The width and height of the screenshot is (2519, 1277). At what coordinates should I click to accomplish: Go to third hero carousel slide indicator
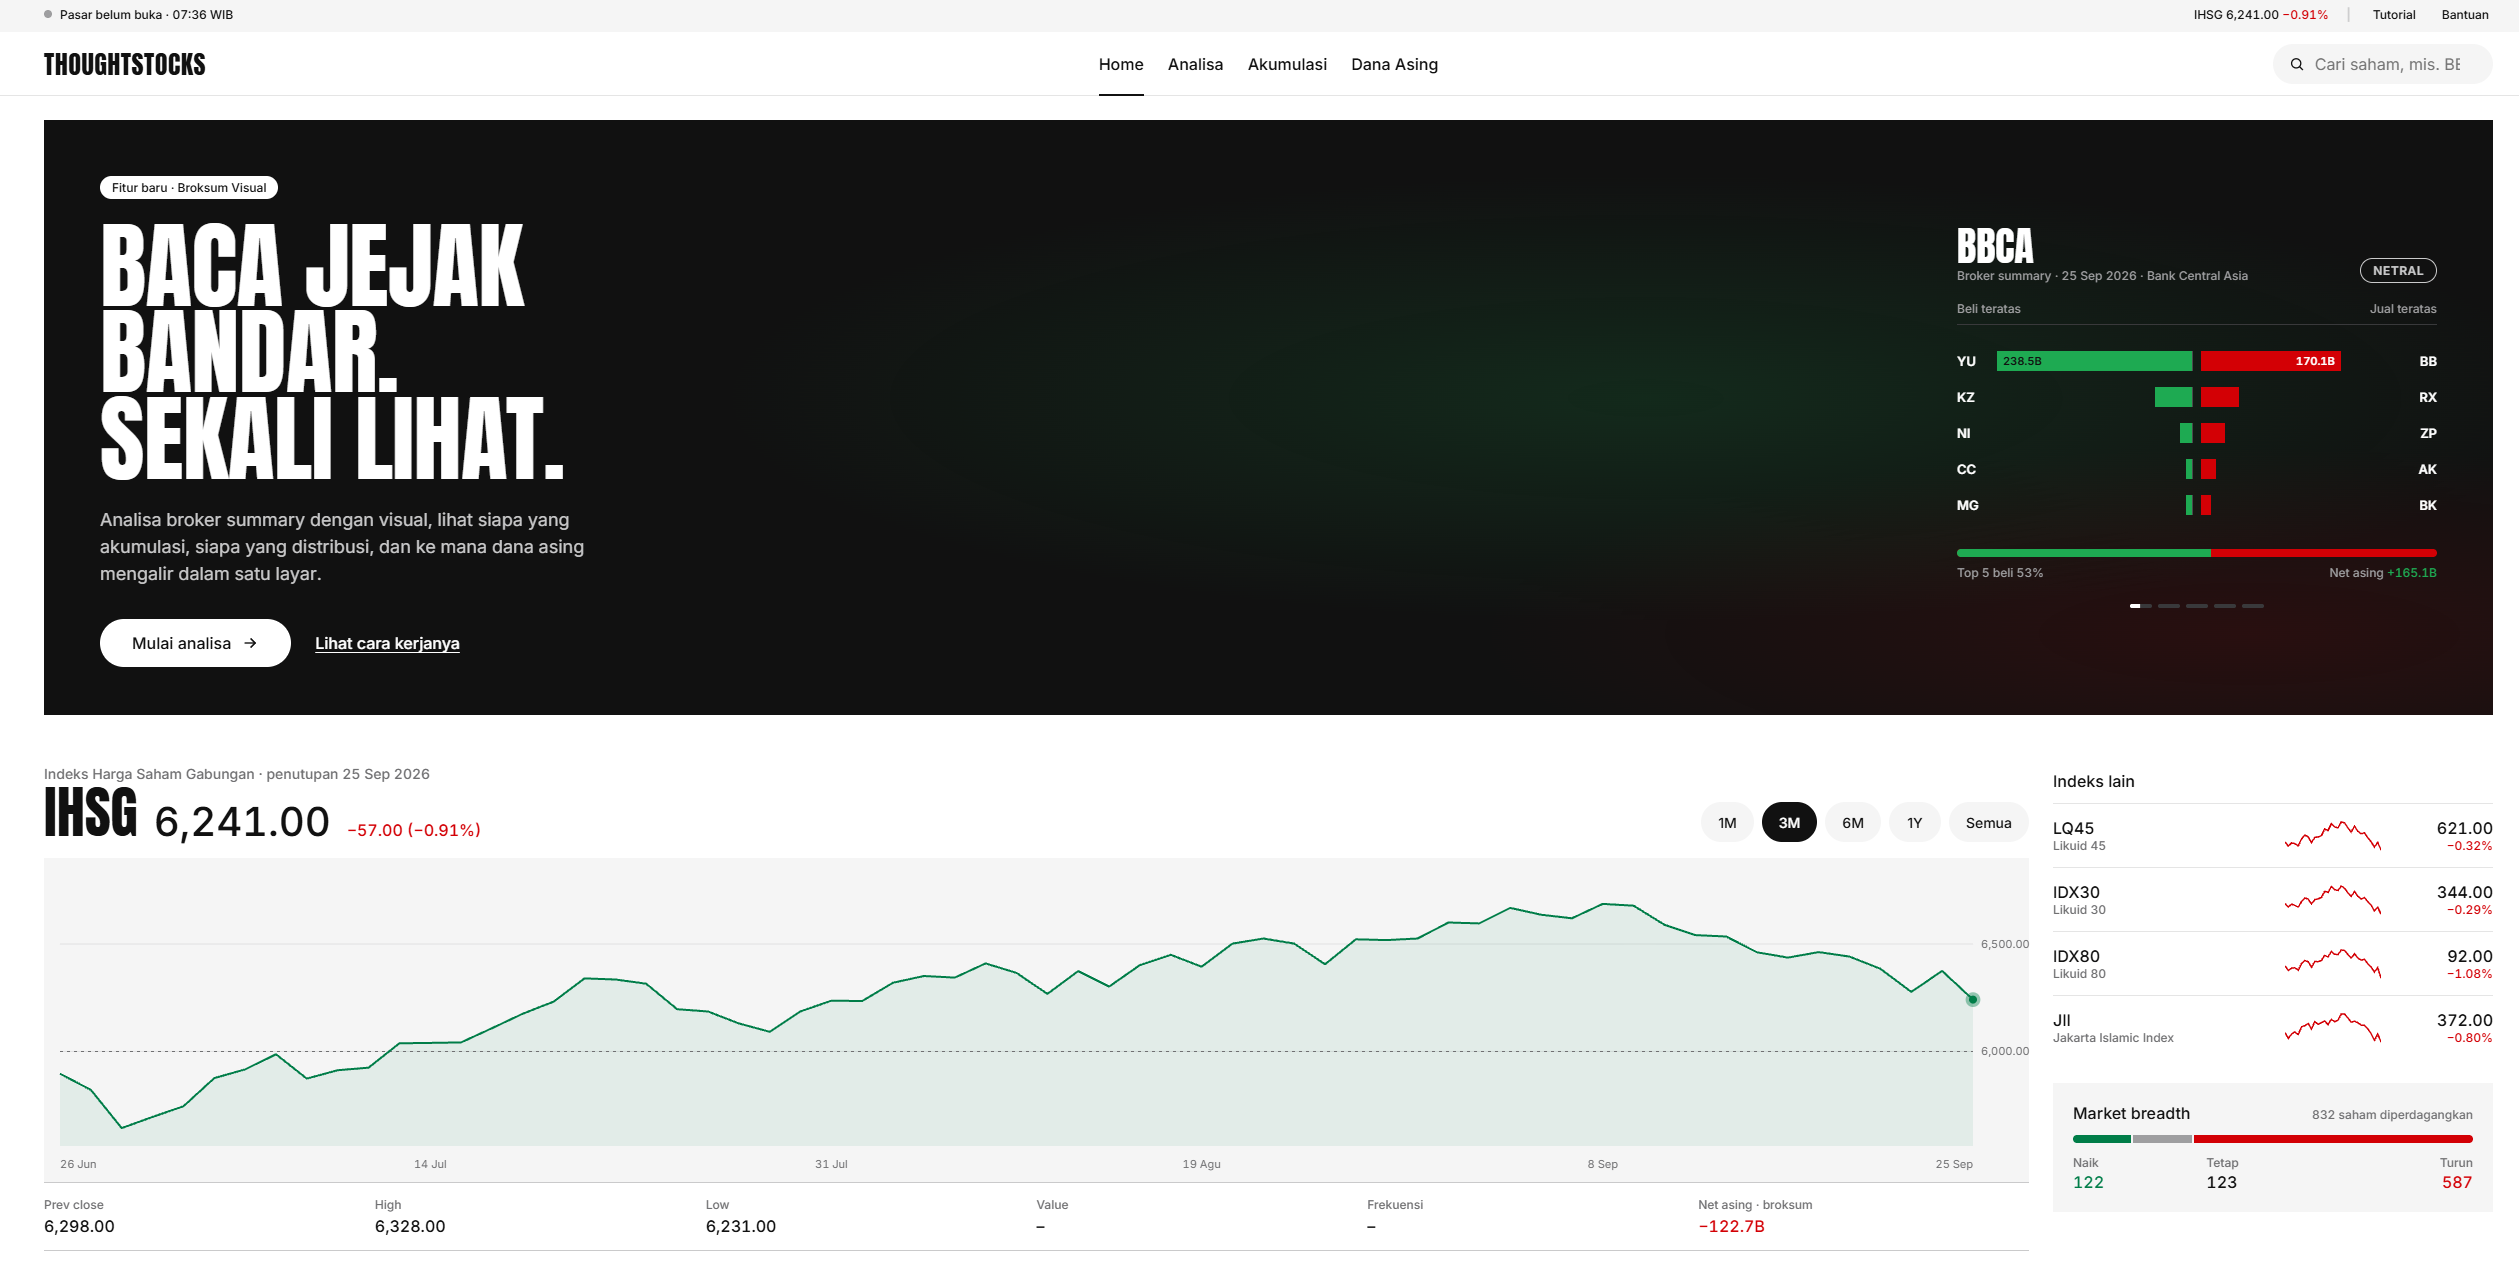(2196, 606)
